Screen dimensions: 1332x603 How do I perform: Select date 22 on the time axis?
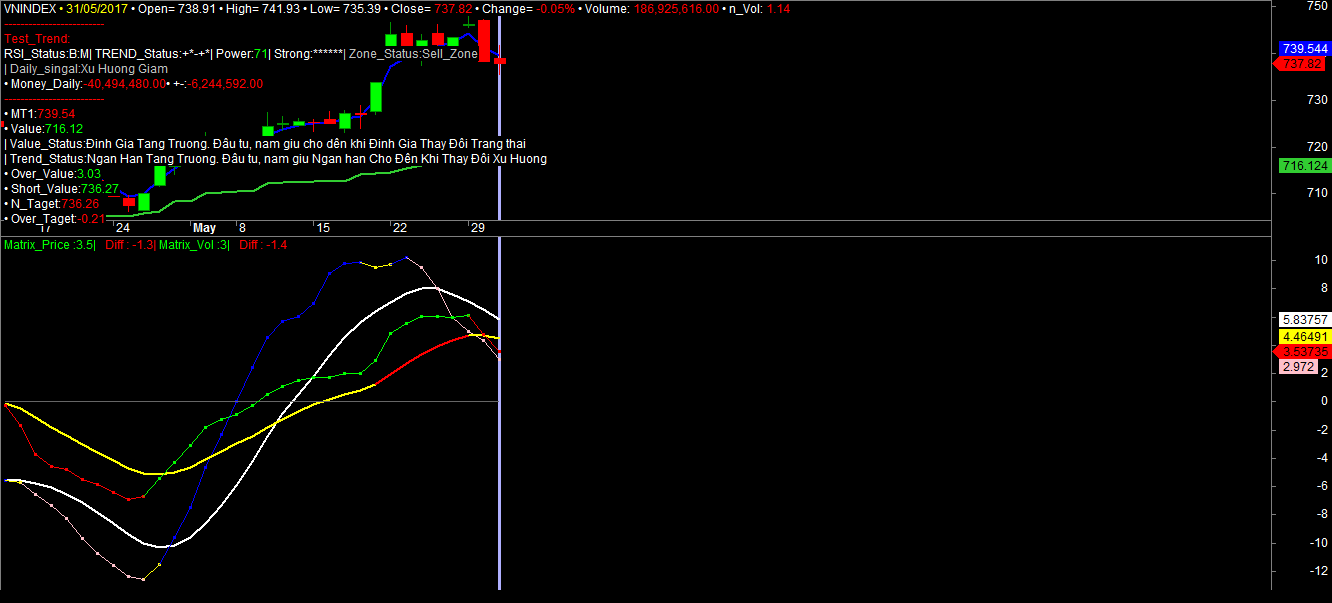399,228
